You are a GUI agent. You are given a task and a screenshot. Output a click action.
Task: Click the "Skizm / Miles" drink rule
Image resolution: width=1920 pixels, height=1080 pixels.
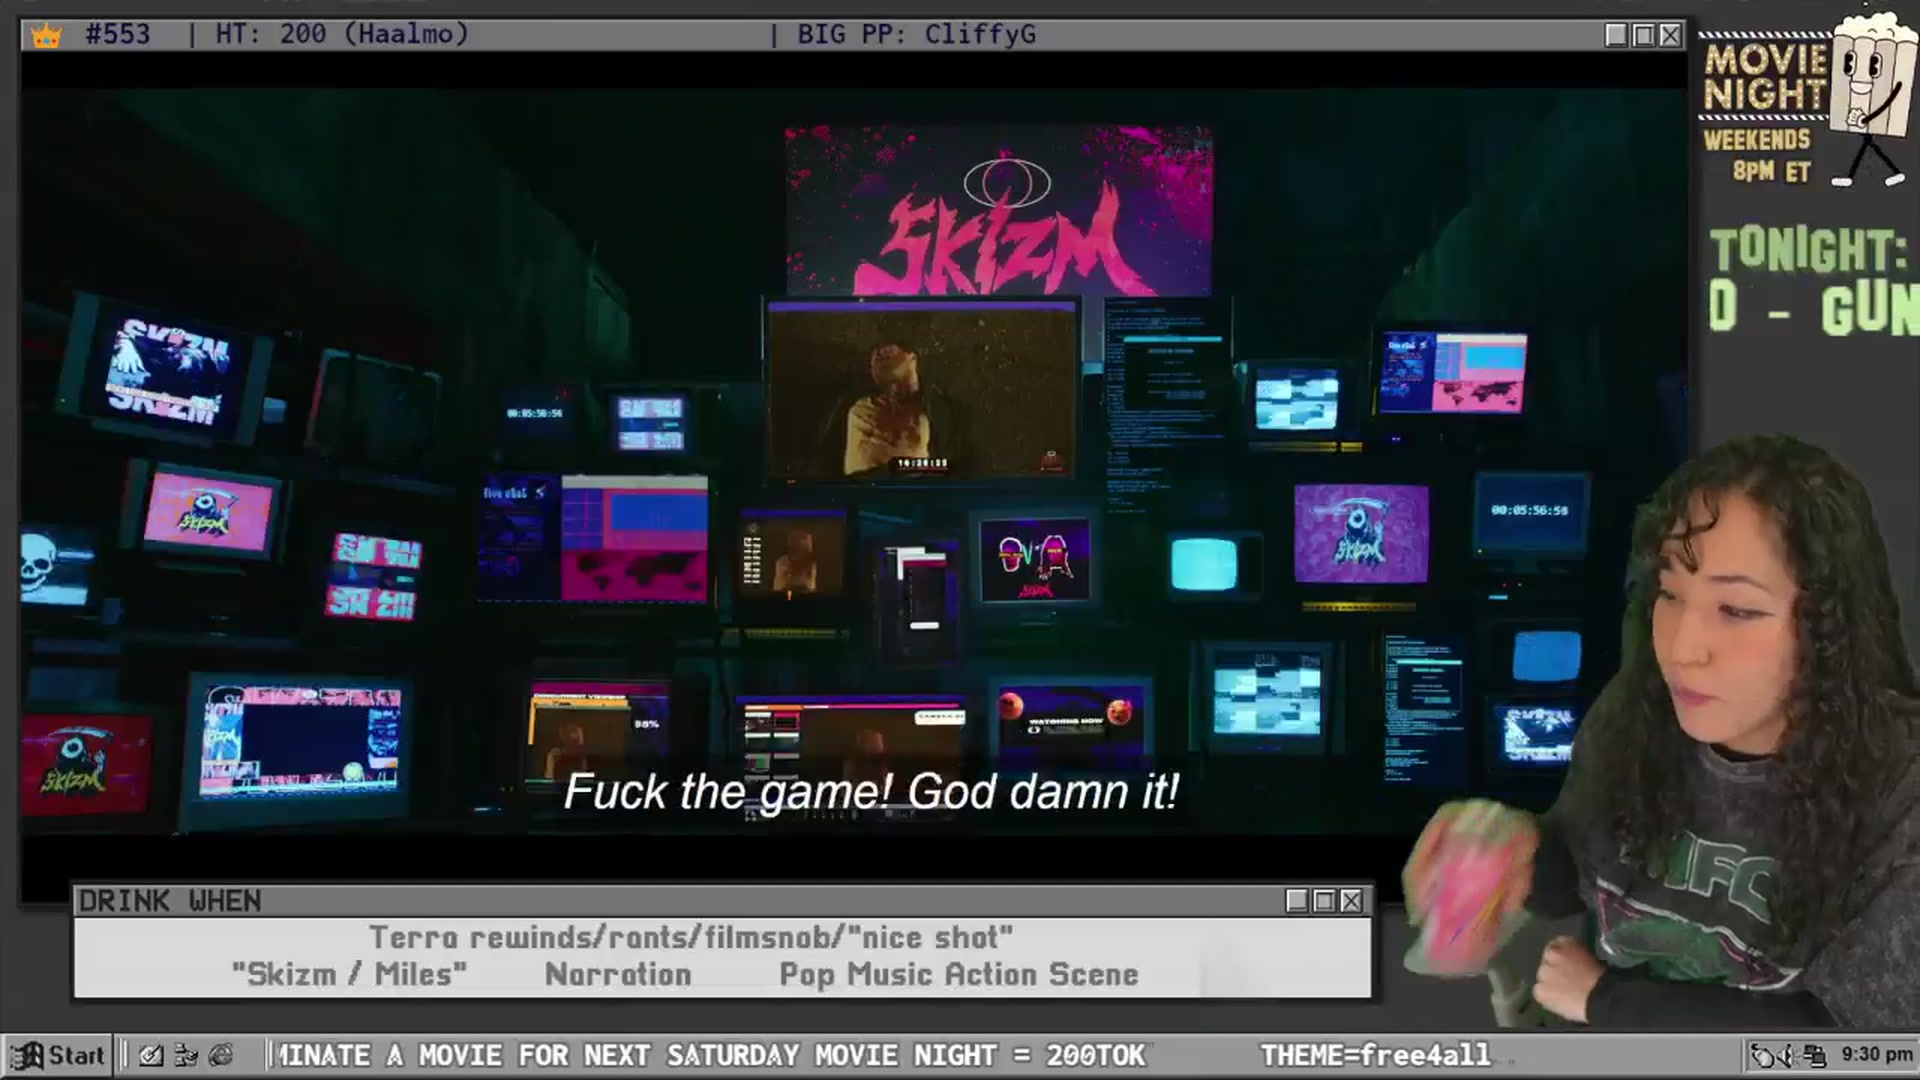pos(349,974)
